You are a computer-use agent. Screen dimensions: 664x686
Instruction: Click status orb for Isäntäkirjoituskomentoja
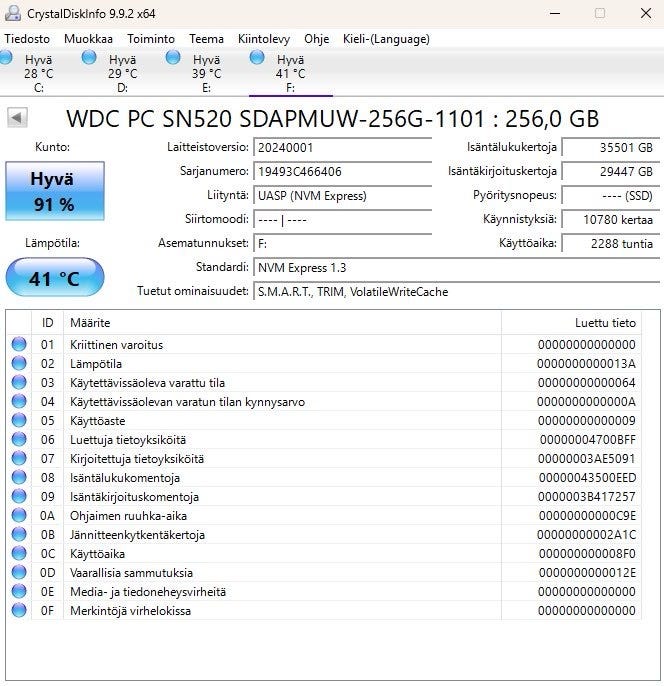[19, 497]
